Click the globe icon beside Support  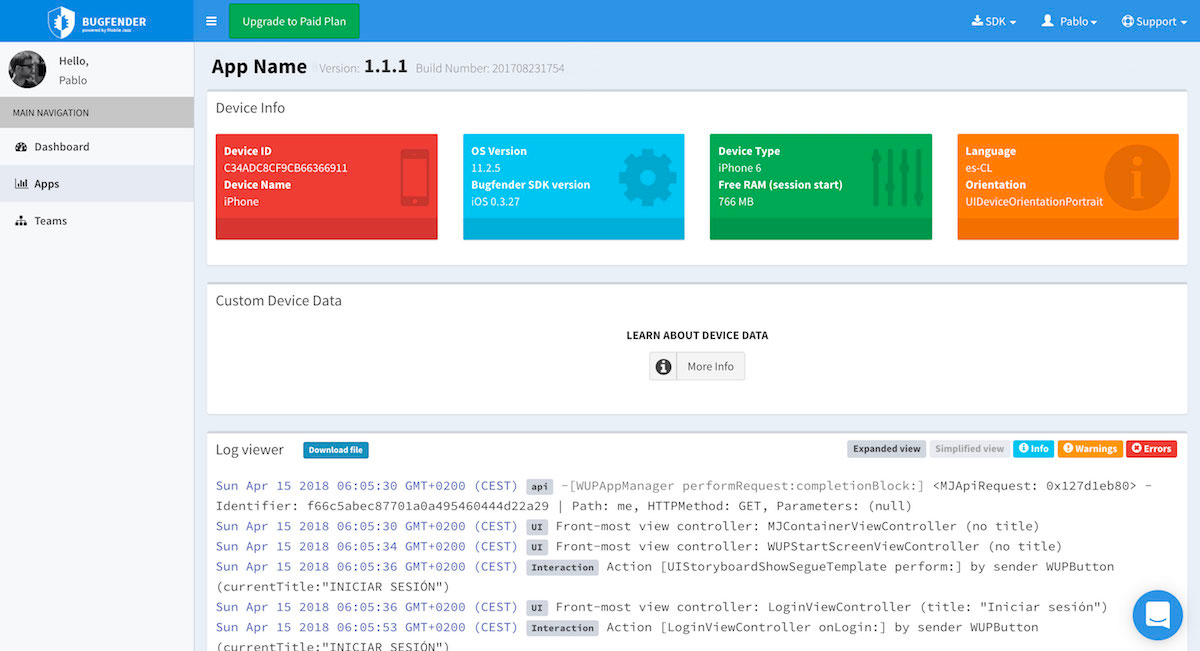[1128, 21]
